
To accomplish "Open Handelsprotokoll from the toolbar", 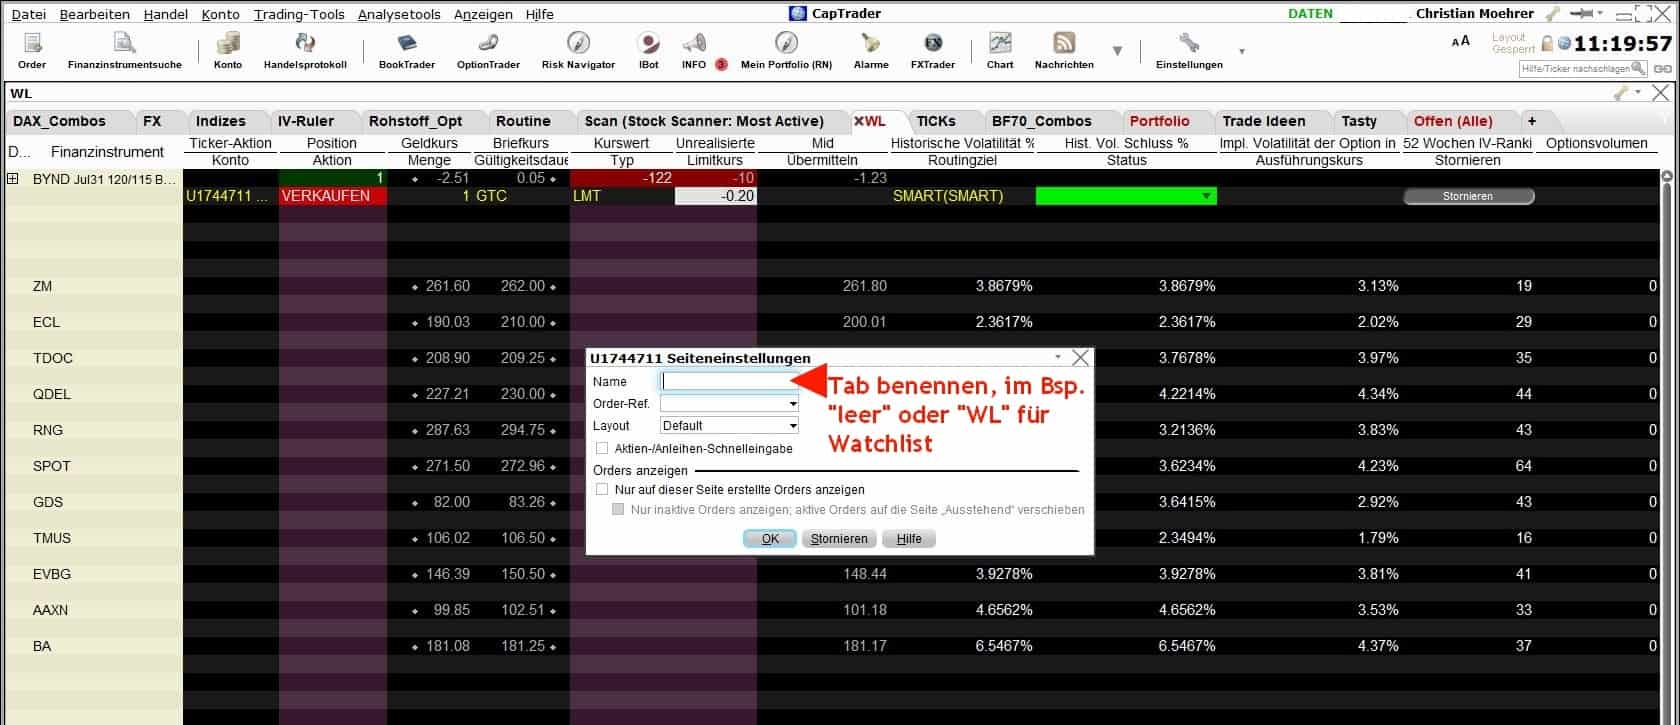I will coord(305,49).
